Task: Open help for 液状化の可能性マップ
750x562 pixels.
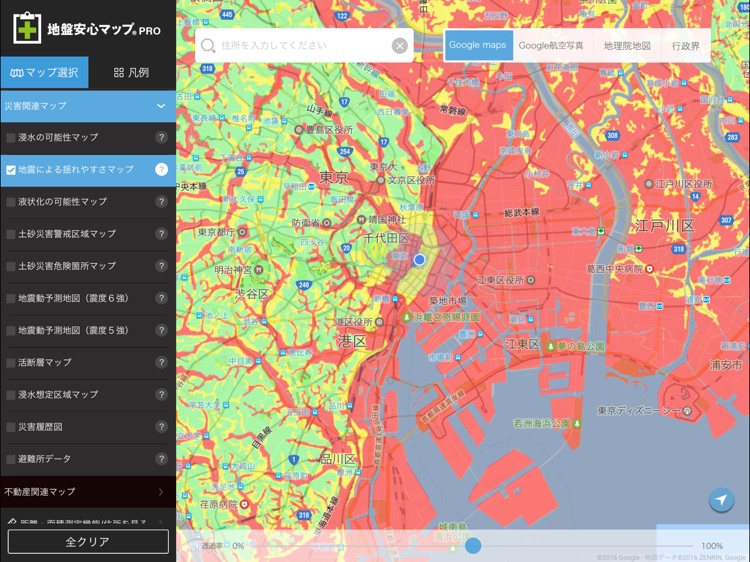Action: (162, 201)
